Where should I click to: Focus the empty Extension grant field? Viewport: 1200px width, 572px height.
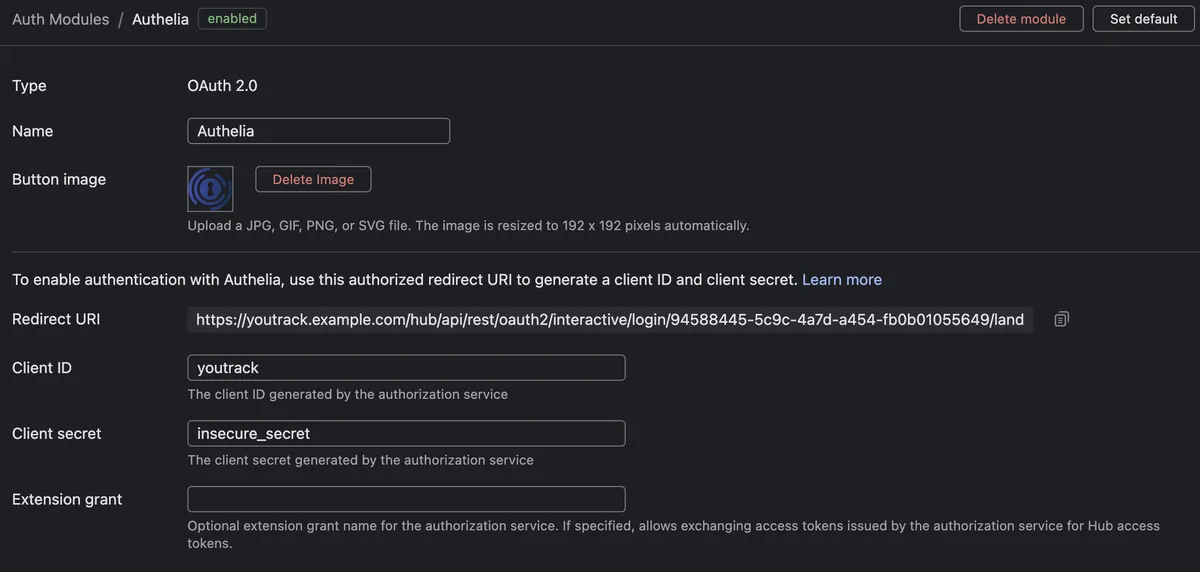pos(406,499)
